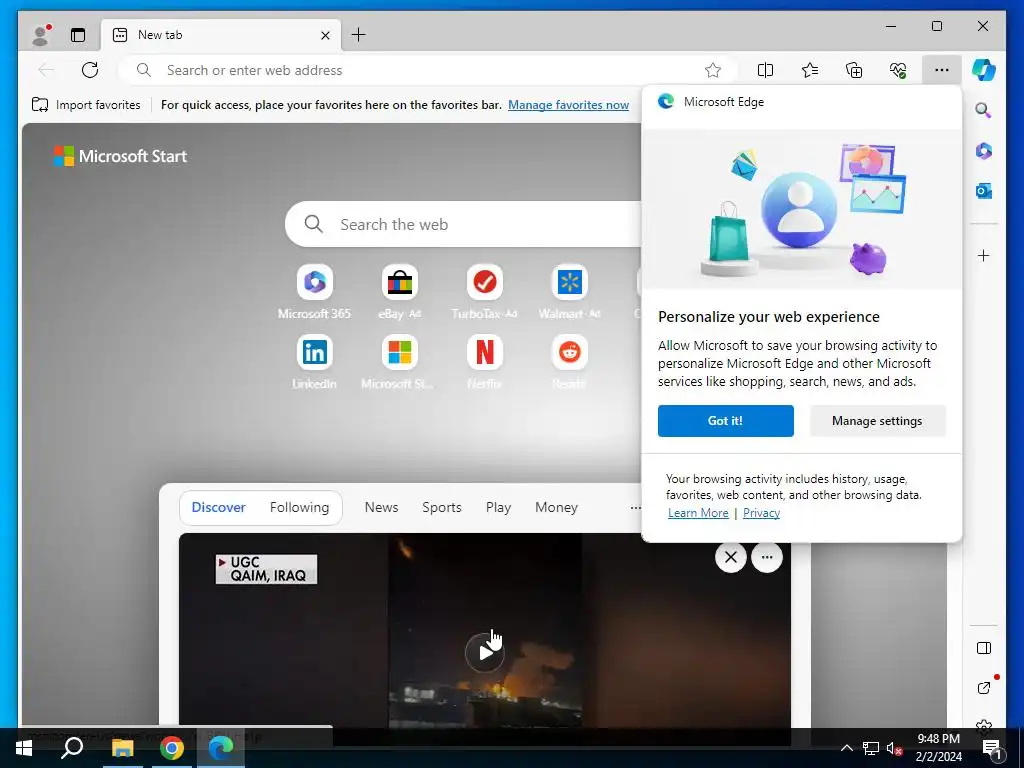Switch to the Following tab
The image size is (1024, 768).
click(x=299, y=507)
